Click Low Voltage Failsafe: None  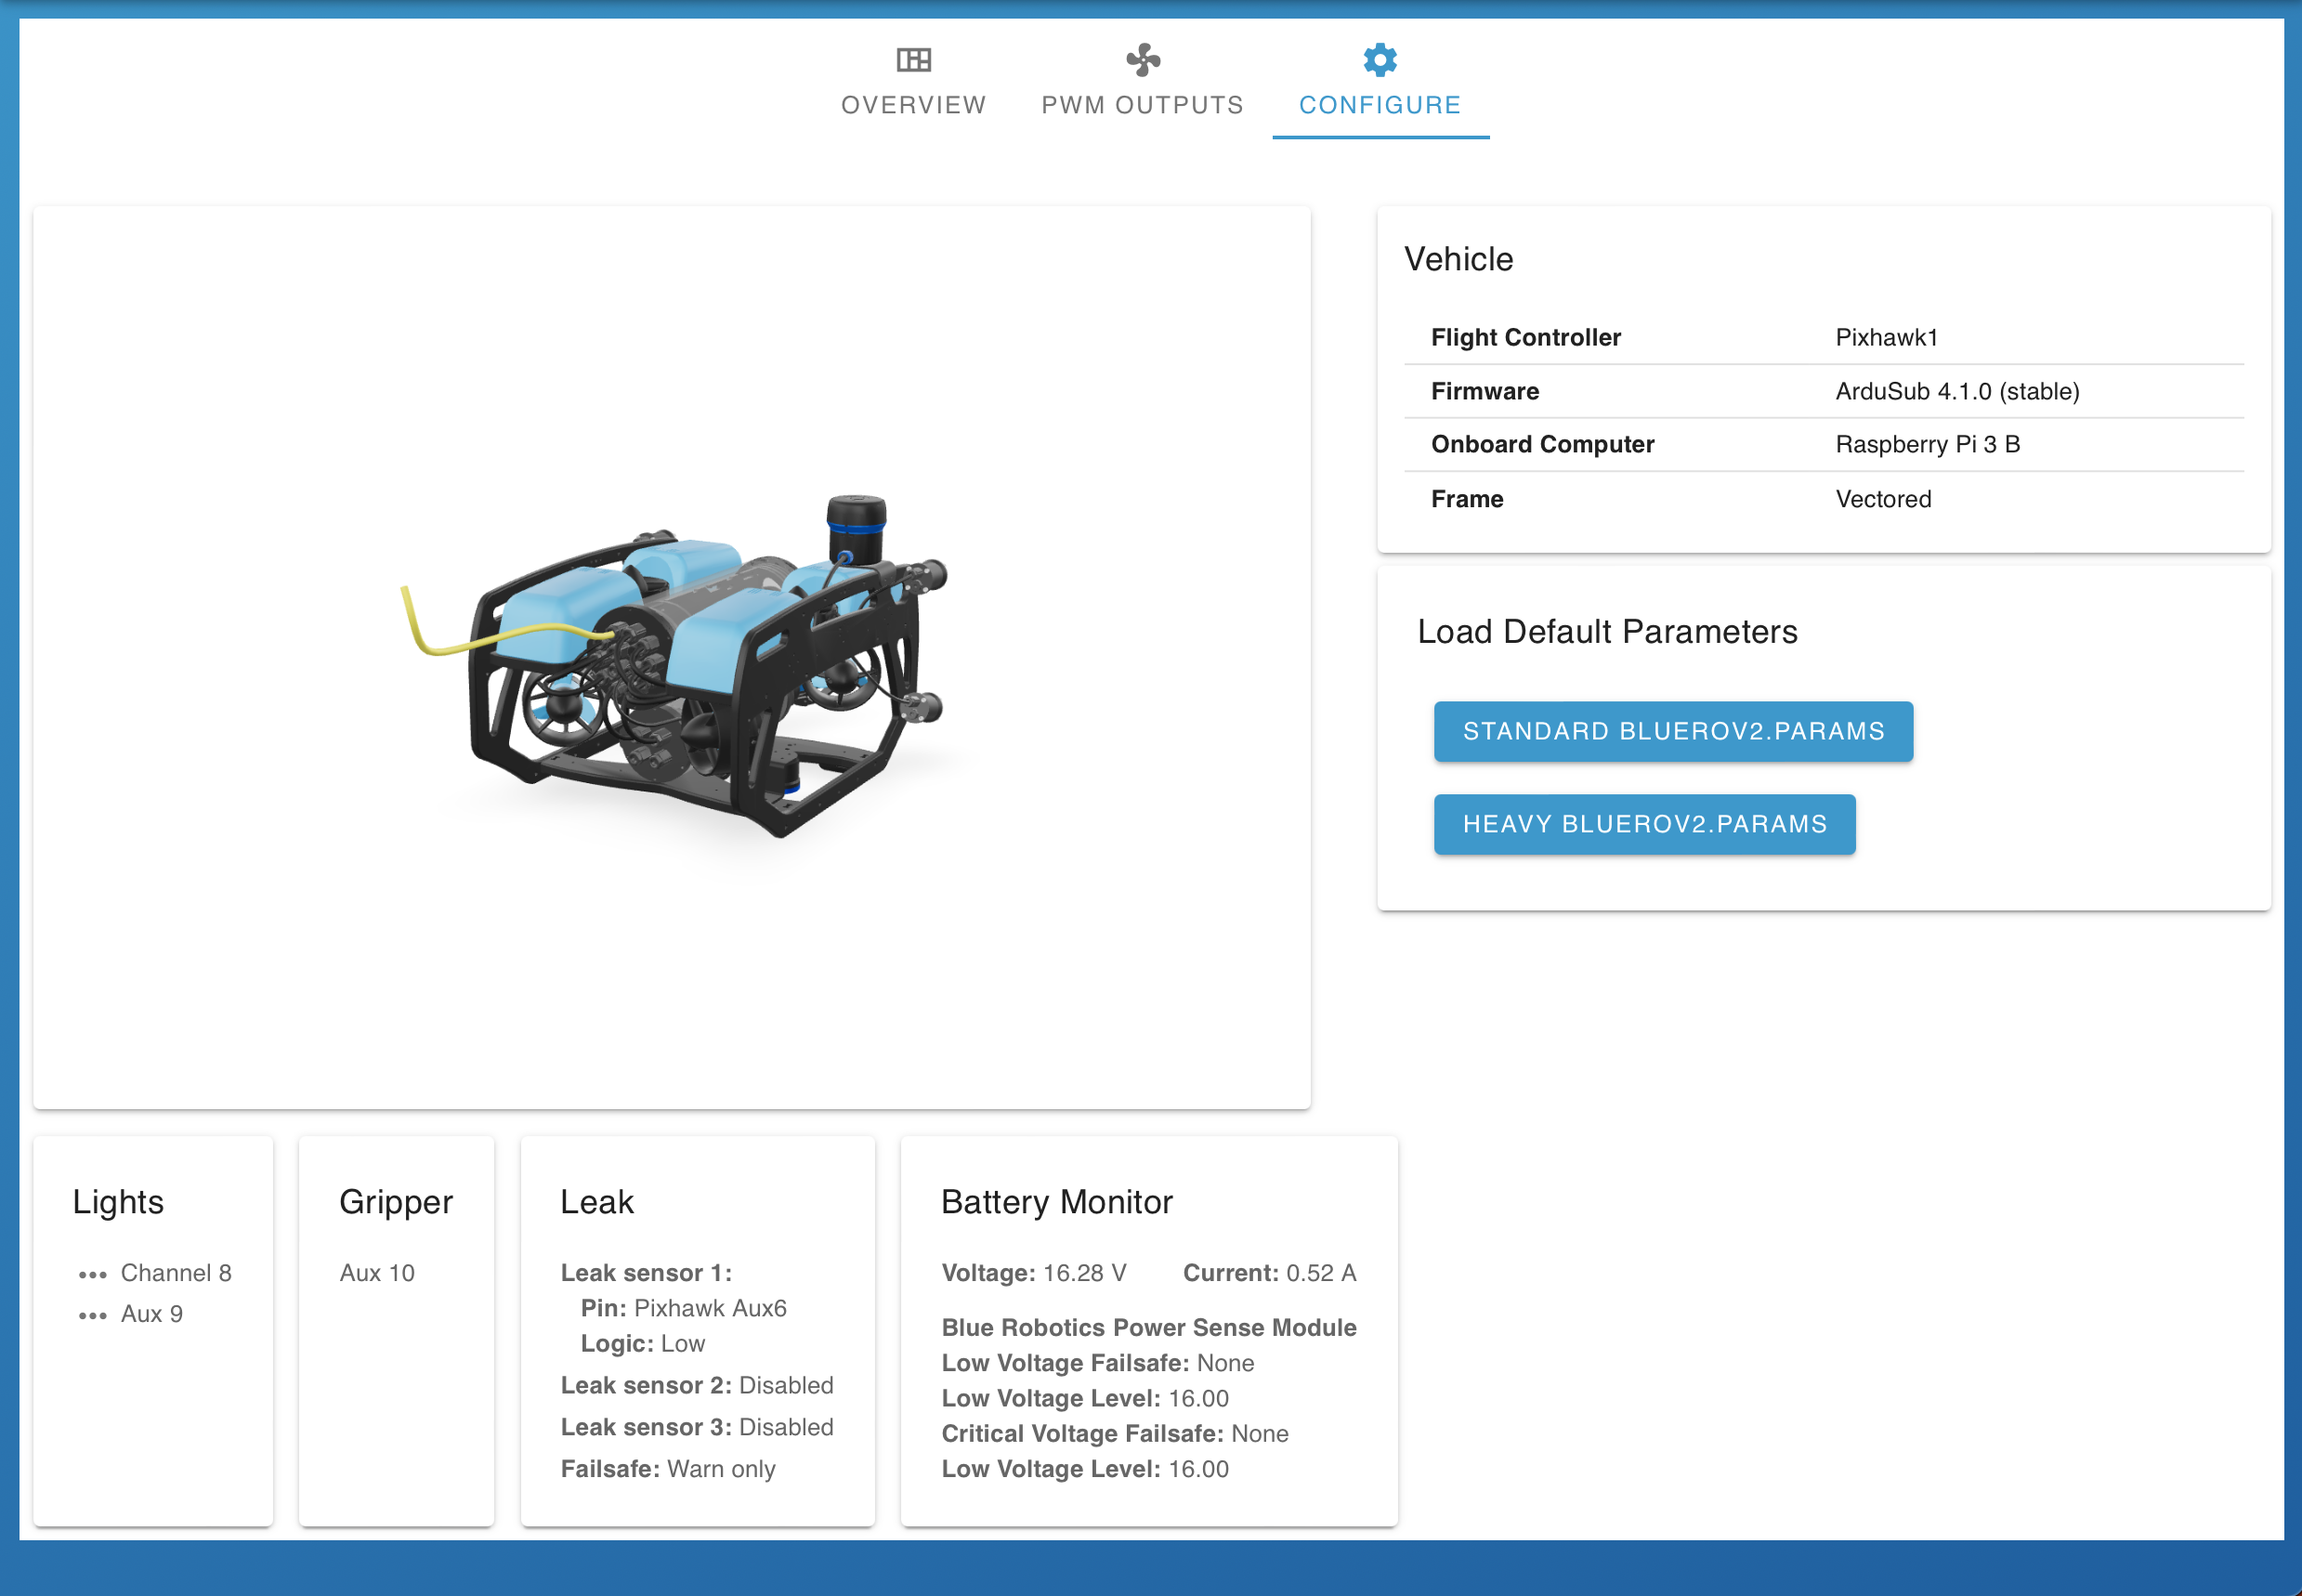coord(1098,1363)
